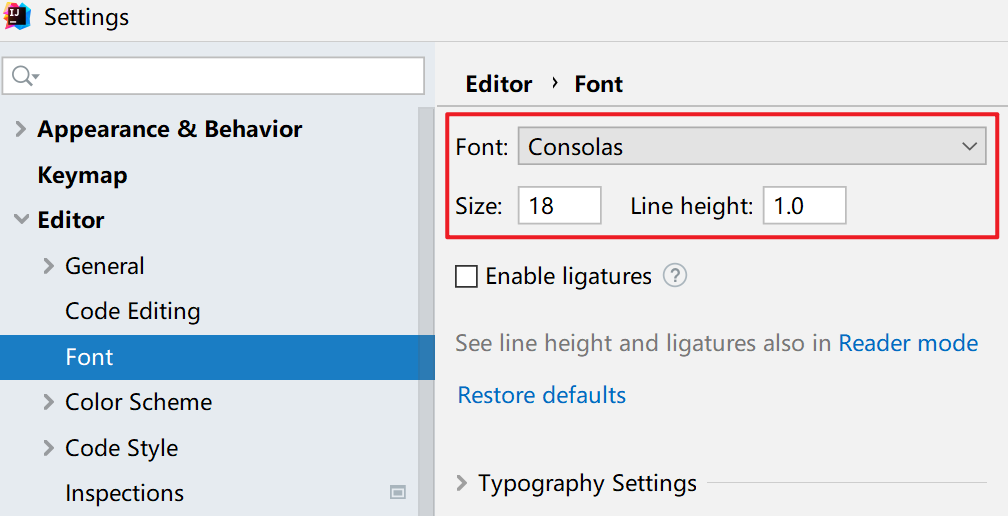
Task: Expand the Typography Settings section
Action: pyautogui.click(x=462, y=484)
